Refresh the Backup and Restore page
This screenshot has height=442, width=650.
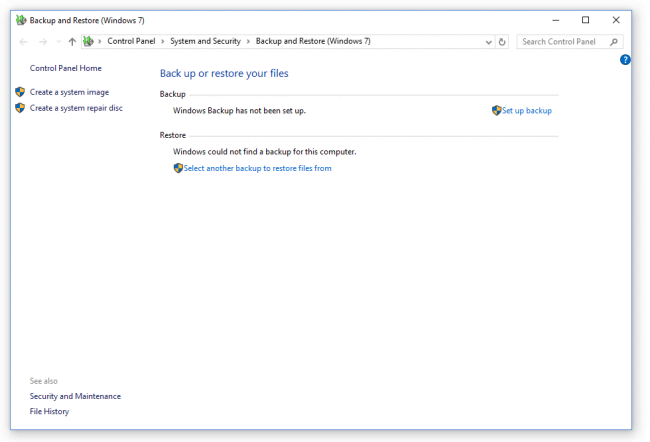click(x=502, y=42)
